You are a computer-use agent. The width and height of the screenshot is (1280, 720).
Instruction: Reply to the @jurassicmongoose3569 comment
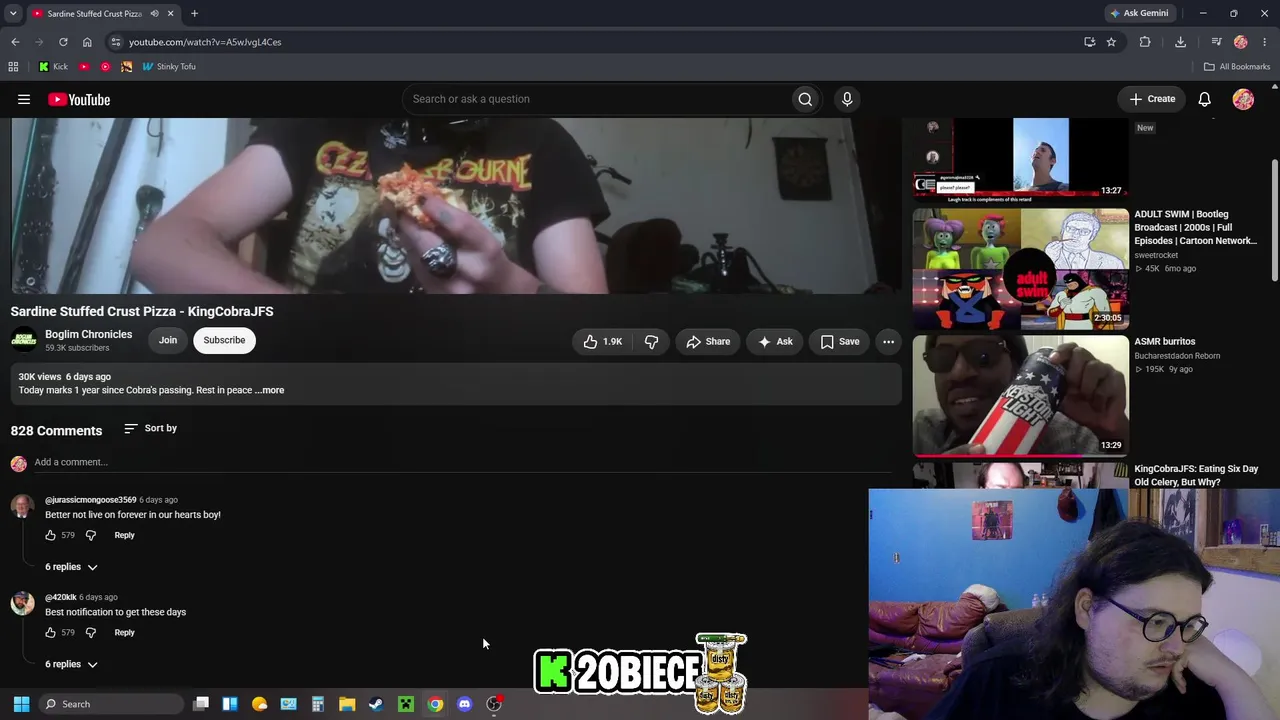124,535
